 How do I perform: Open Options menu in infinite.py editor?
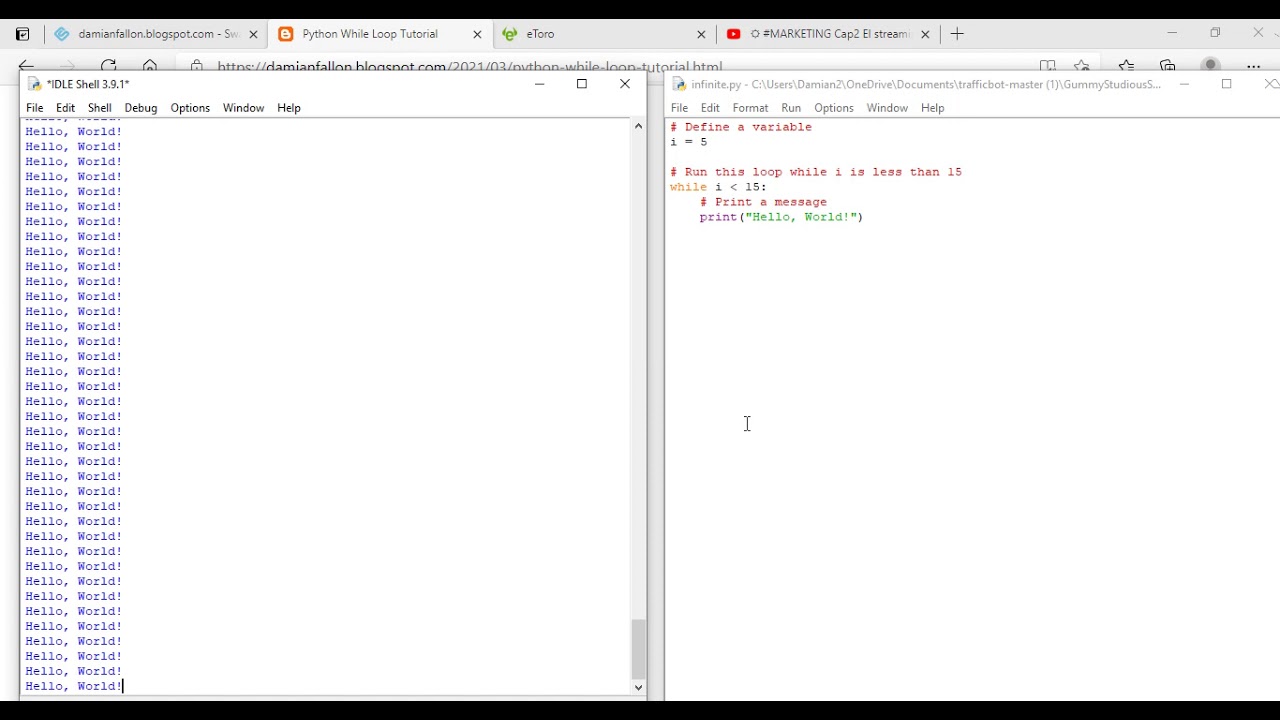pyautogui.click(x=834, y=108)
